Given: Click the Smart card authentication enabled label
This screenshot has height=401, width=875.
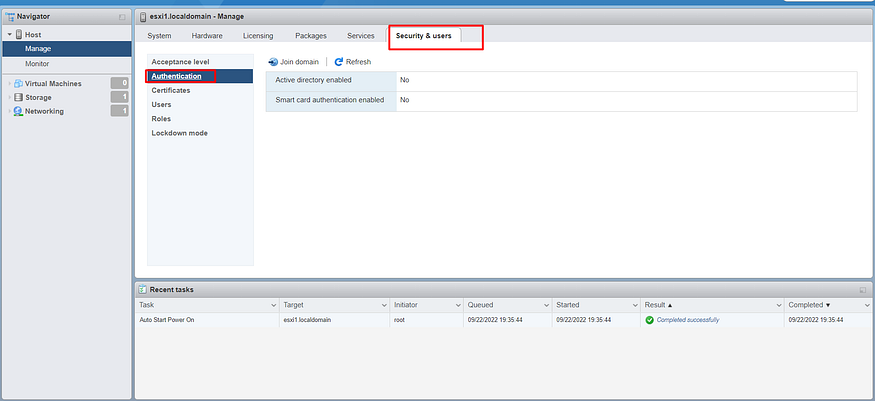Looking at the screenshot, I should [330, 100].
